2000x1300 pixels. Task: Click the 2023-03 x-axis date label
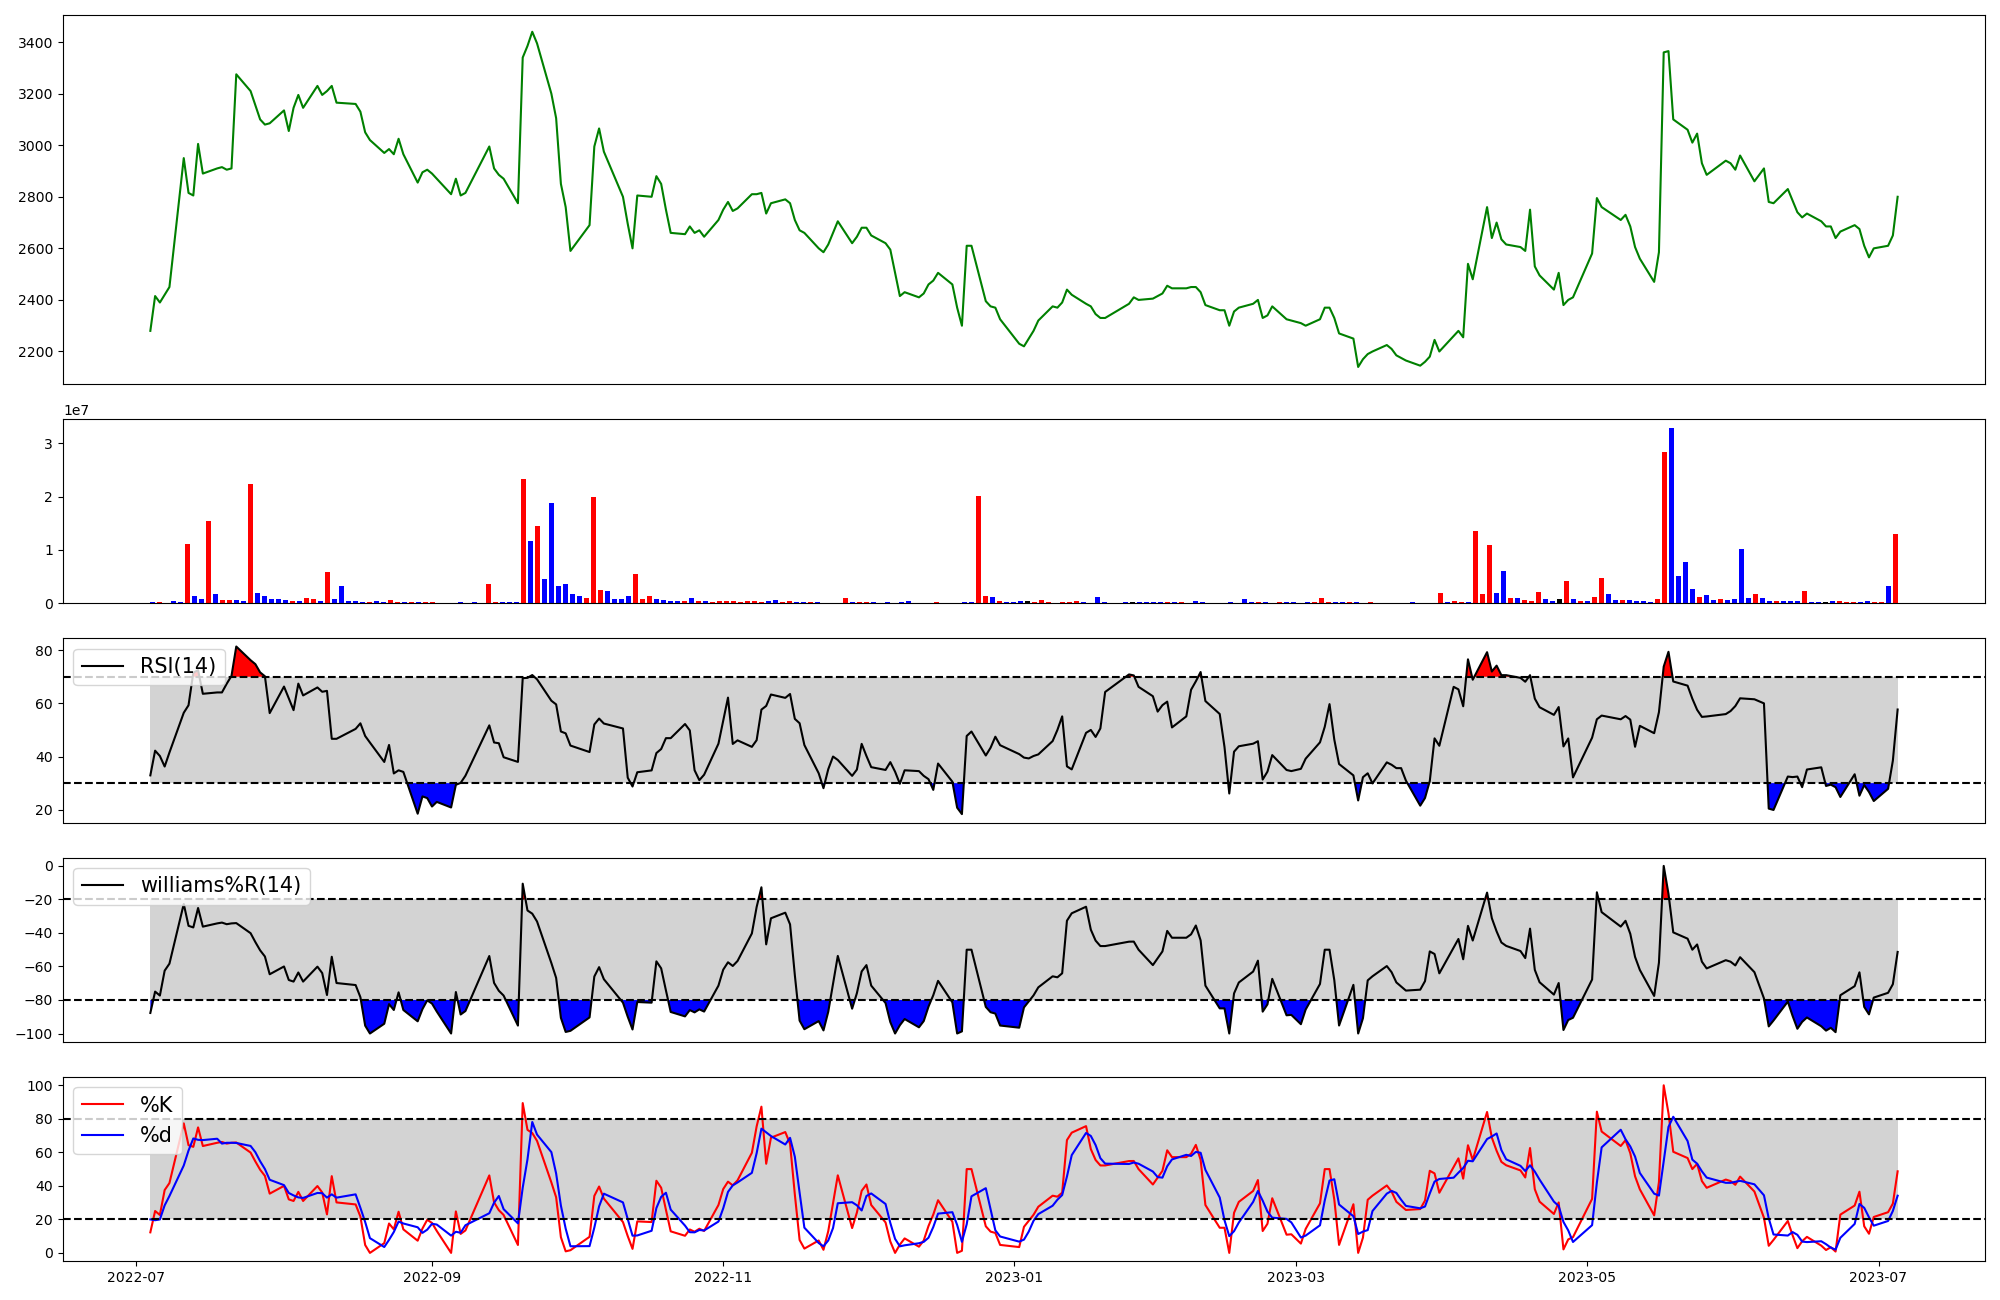click(1296, 1277)
